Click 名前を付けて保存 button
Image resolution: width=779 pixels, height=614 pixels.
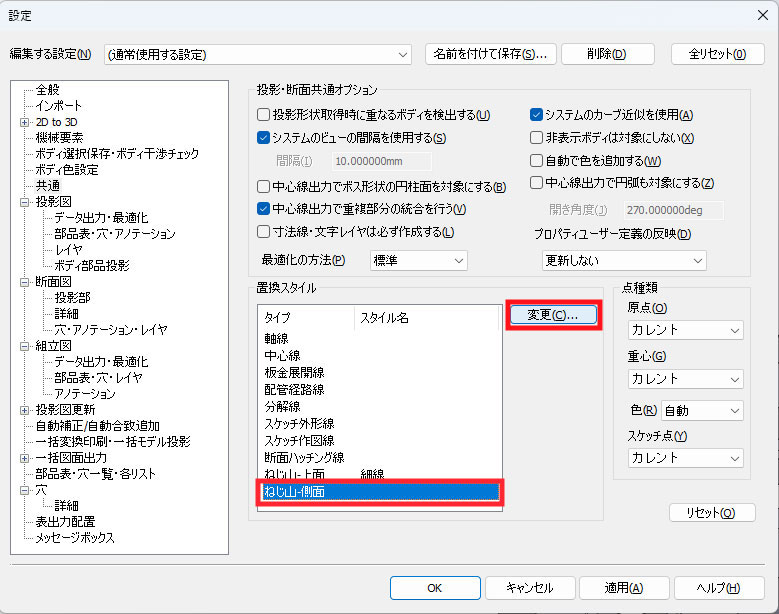[x=489, y=54]
